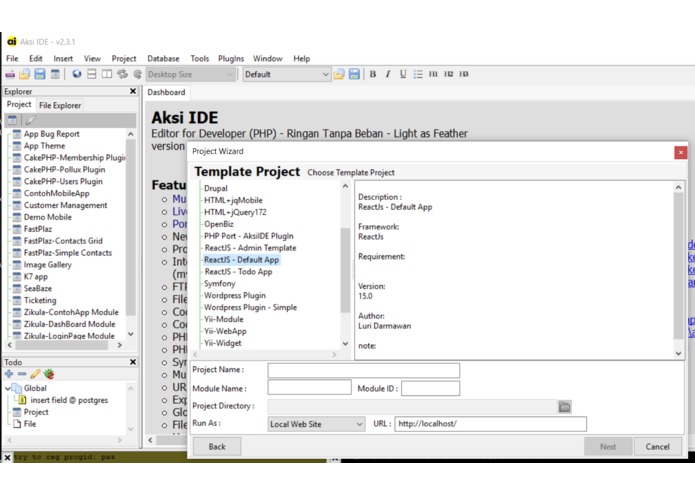Image resolution: width=695 pixels, height=494 pixels.
Task: Select App Bug Report project in Explorer
Action: (51, 134)
